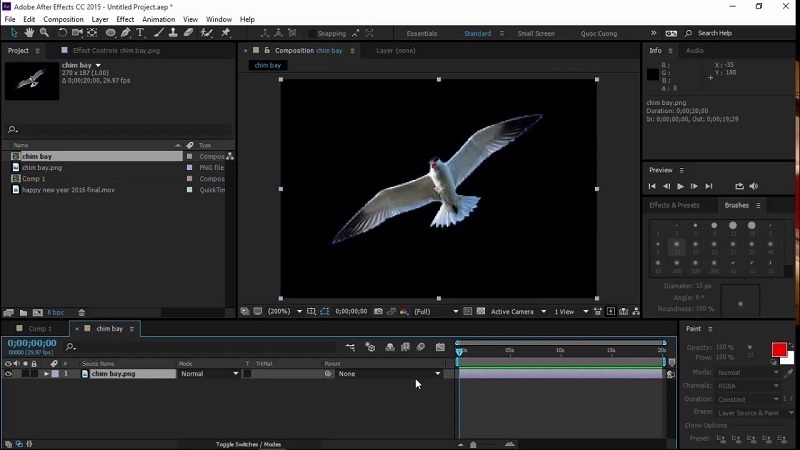Select the Puppet Pin tool
Image resolution: width=800 pixels, height=450 pixels.
pyautogui.click(x=225, y=33)
